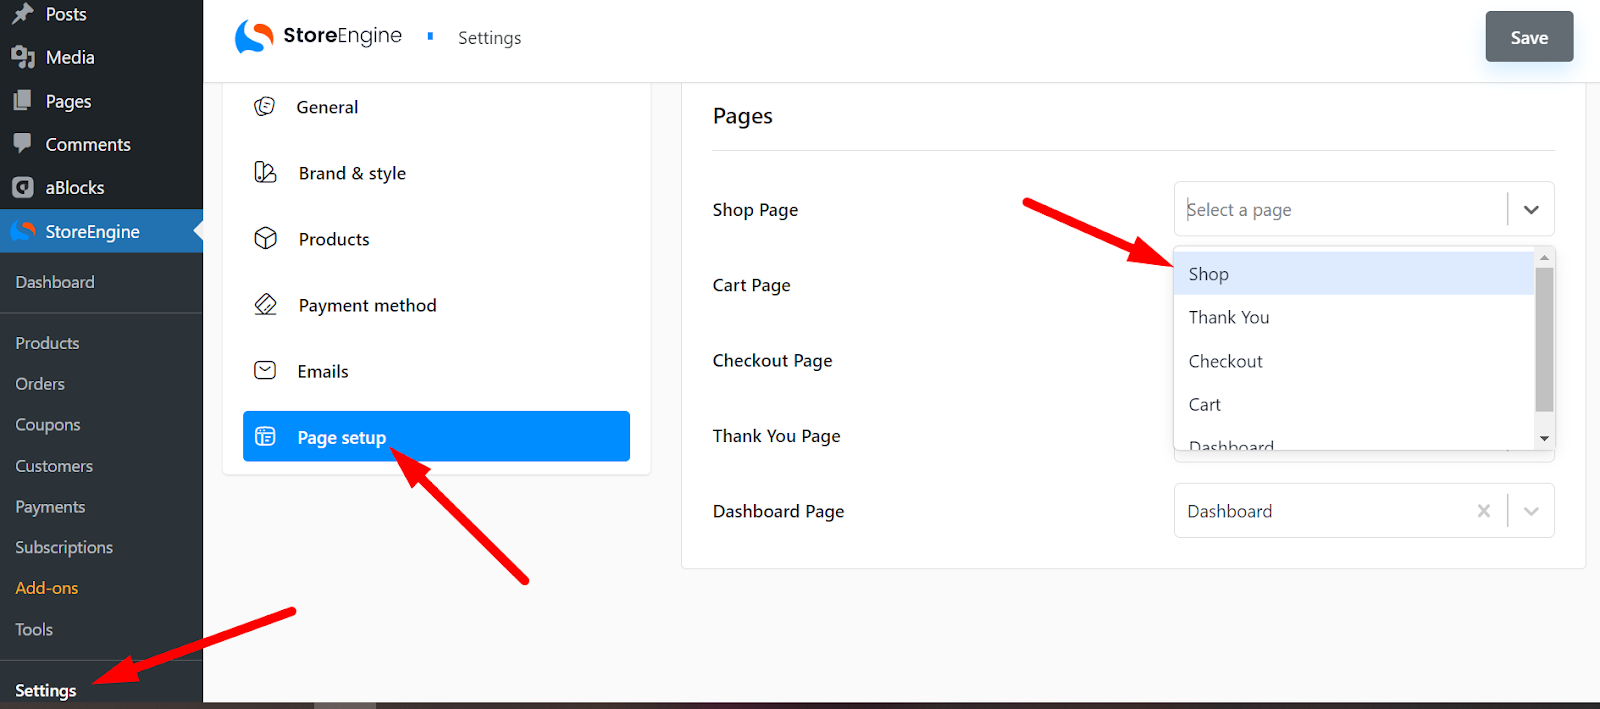Viewport: 1600px width, 709px height.
Task: Click the StoreEngine logo in the header
Action: tap(318, 36)
